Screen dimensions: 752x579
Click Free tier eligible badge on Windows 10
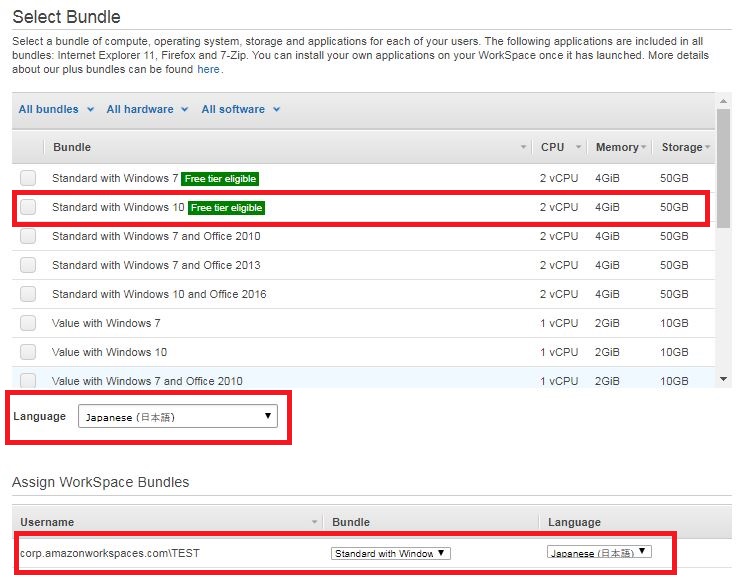pos(226,208)
